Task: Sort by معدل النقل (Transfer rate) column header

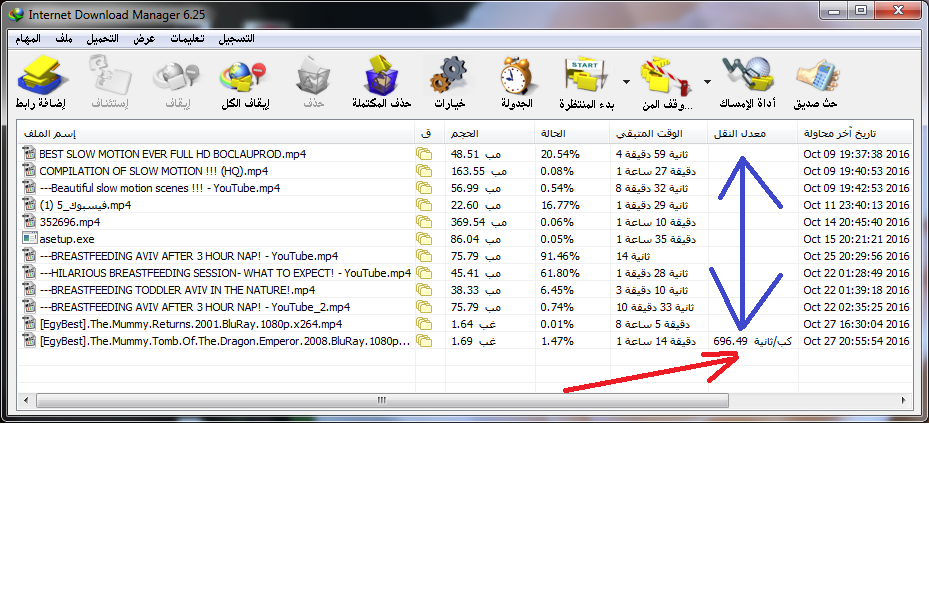Action: [x=752, y=133]
